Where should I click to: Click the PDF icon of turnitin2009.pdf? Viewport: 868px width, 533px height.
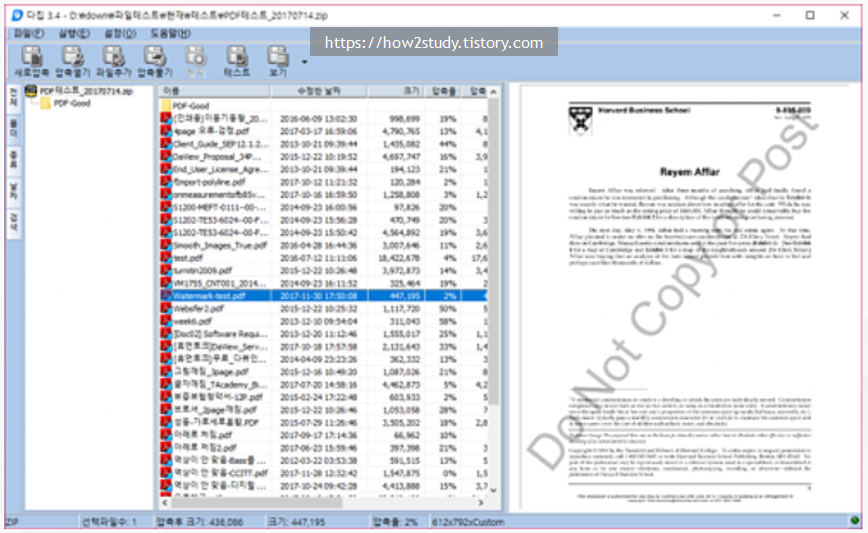click(x=166, y=271)
